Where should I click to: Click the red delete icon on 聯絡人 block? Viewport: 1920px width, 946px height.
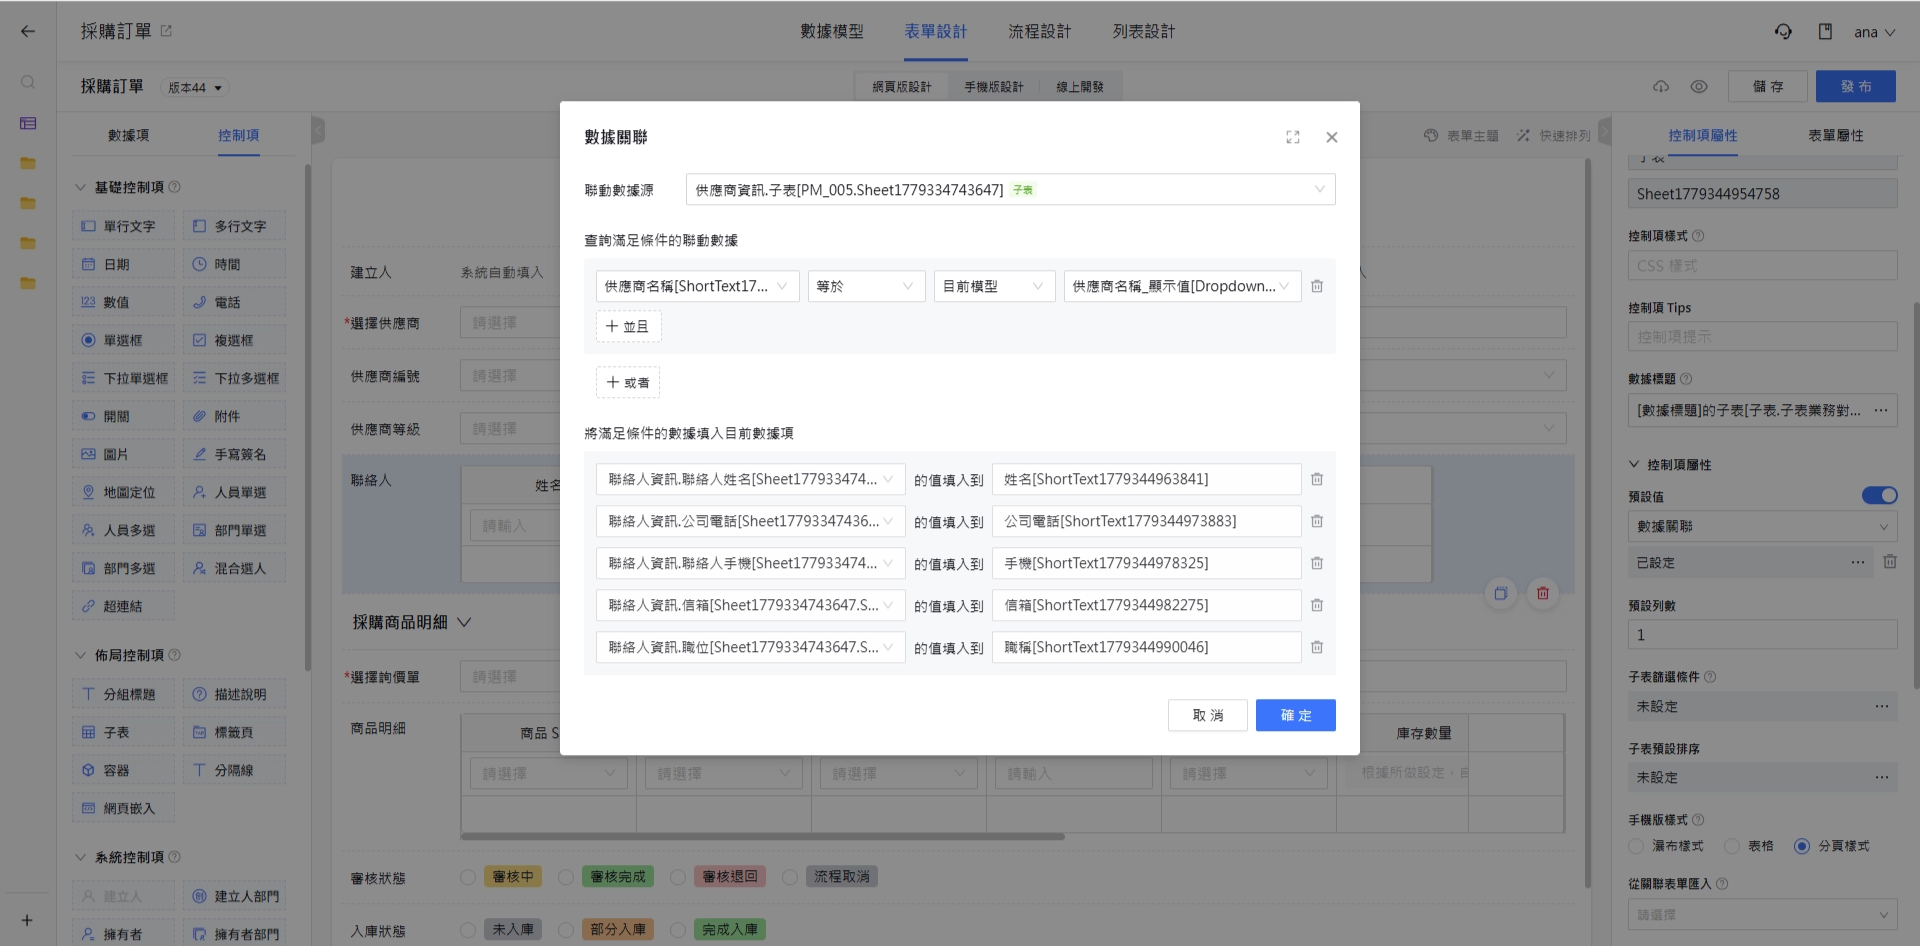(x=1543, y=593)
